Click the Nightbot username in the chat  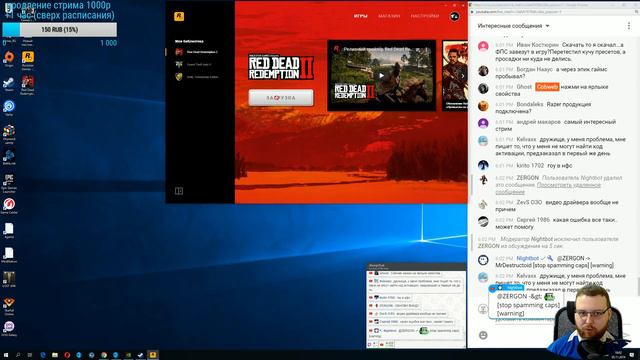pos(528,258)
